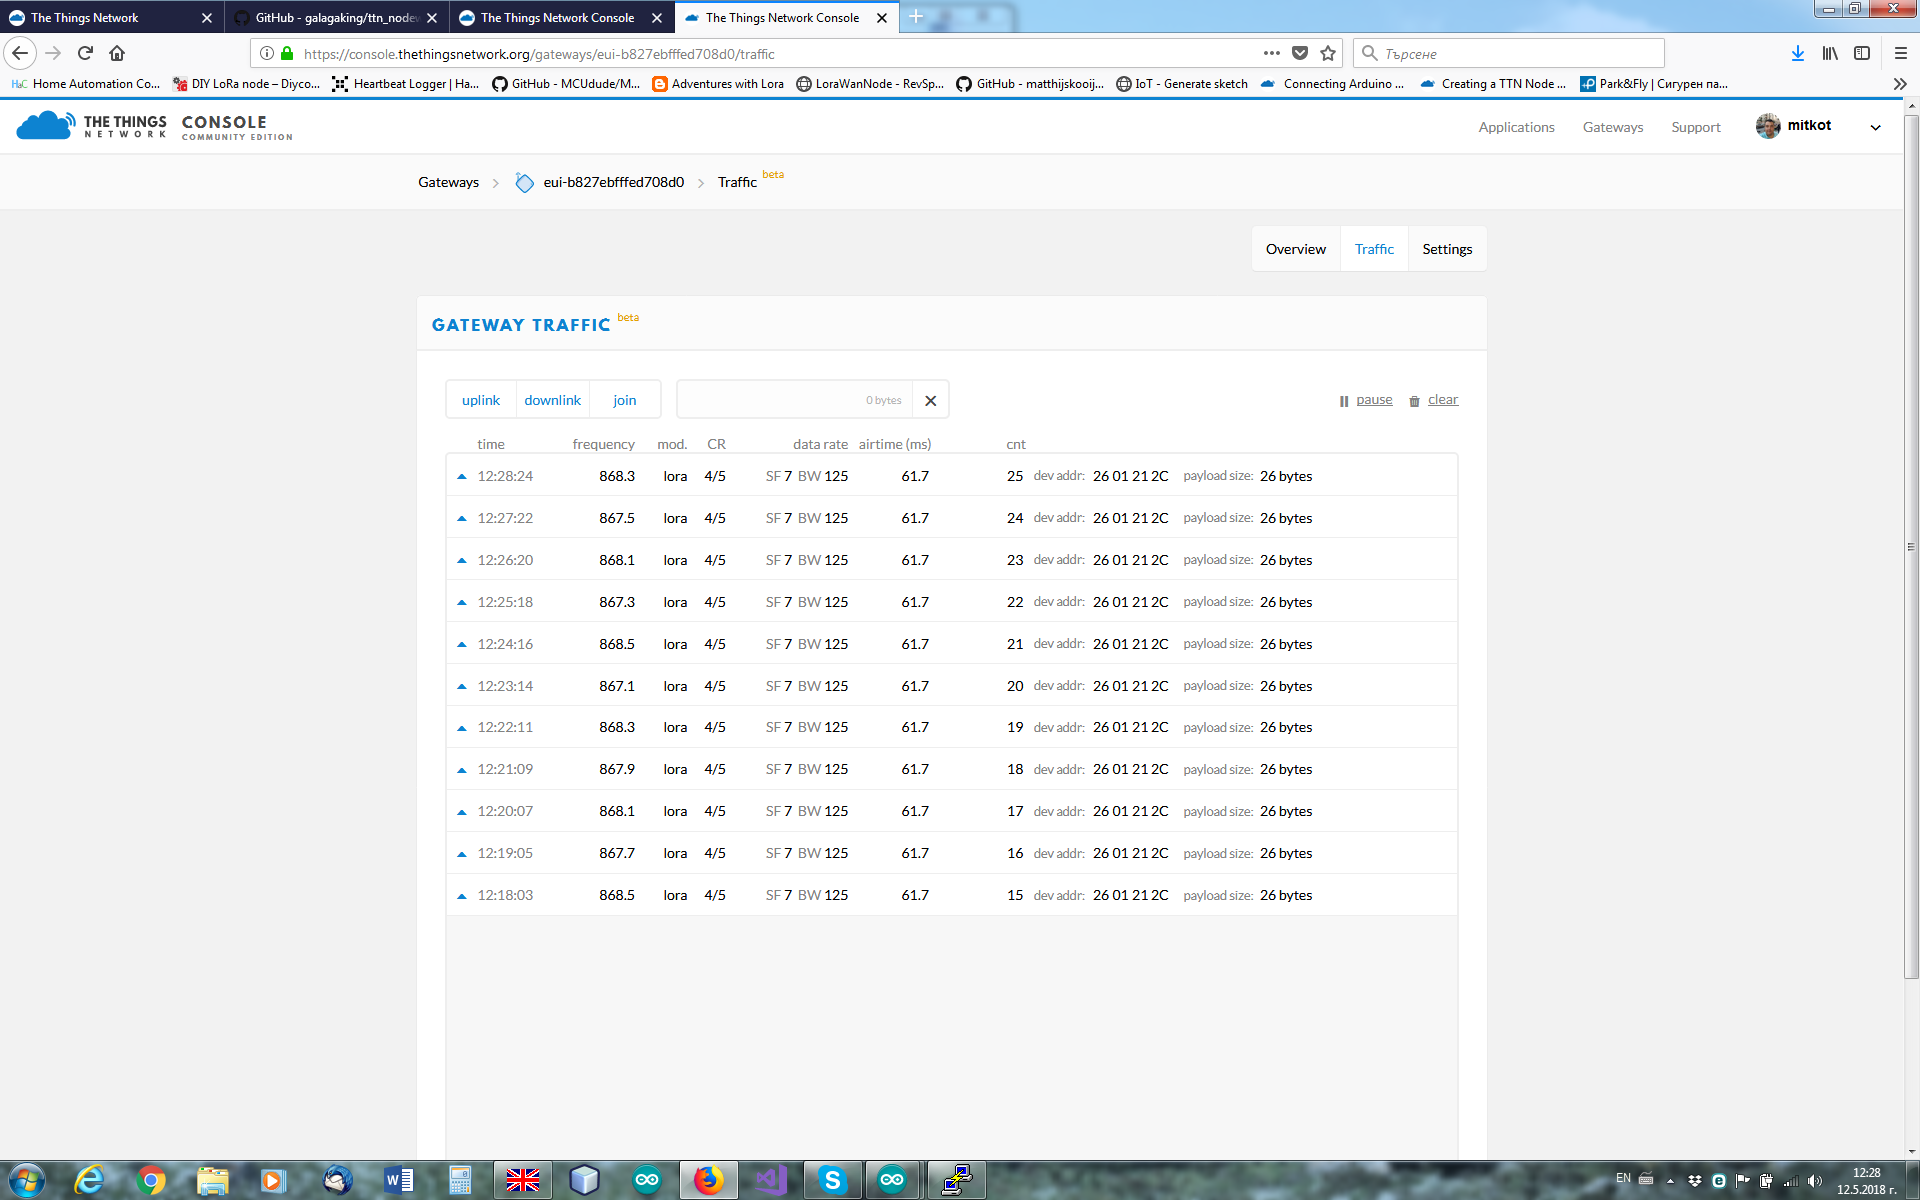
Task: Switch keyboard language EN indicator
Action: [1623, 1178]
